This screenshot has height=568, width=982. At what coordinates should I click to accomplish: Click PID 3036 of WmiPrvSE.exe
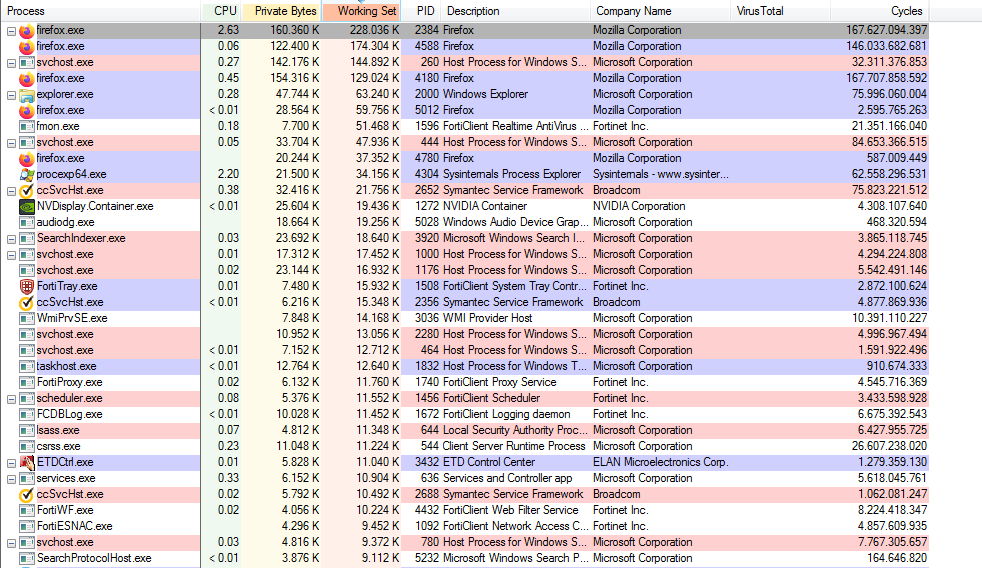click(426, 318)
